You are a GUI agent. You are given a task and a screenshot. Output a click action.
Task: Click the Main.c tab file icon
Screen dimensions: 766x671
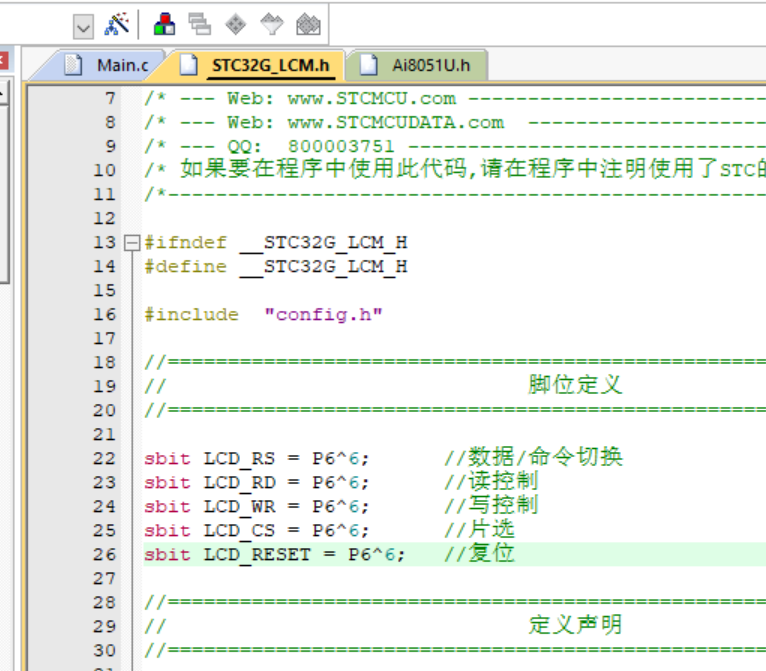click(x=73, y=65)
